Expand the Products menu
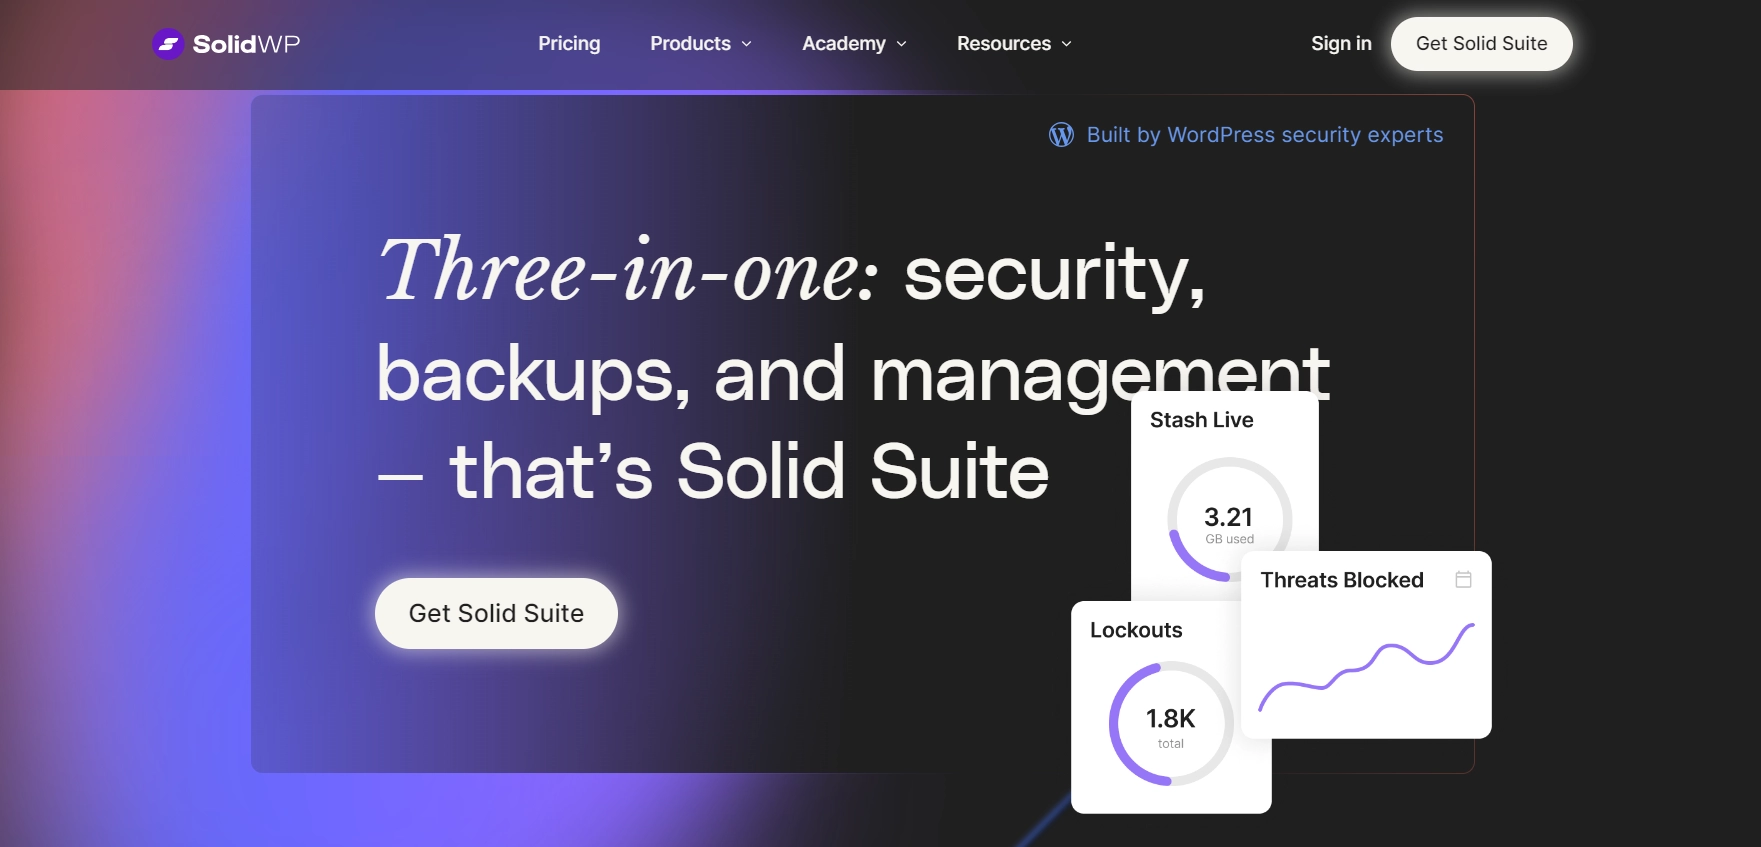 701,44
